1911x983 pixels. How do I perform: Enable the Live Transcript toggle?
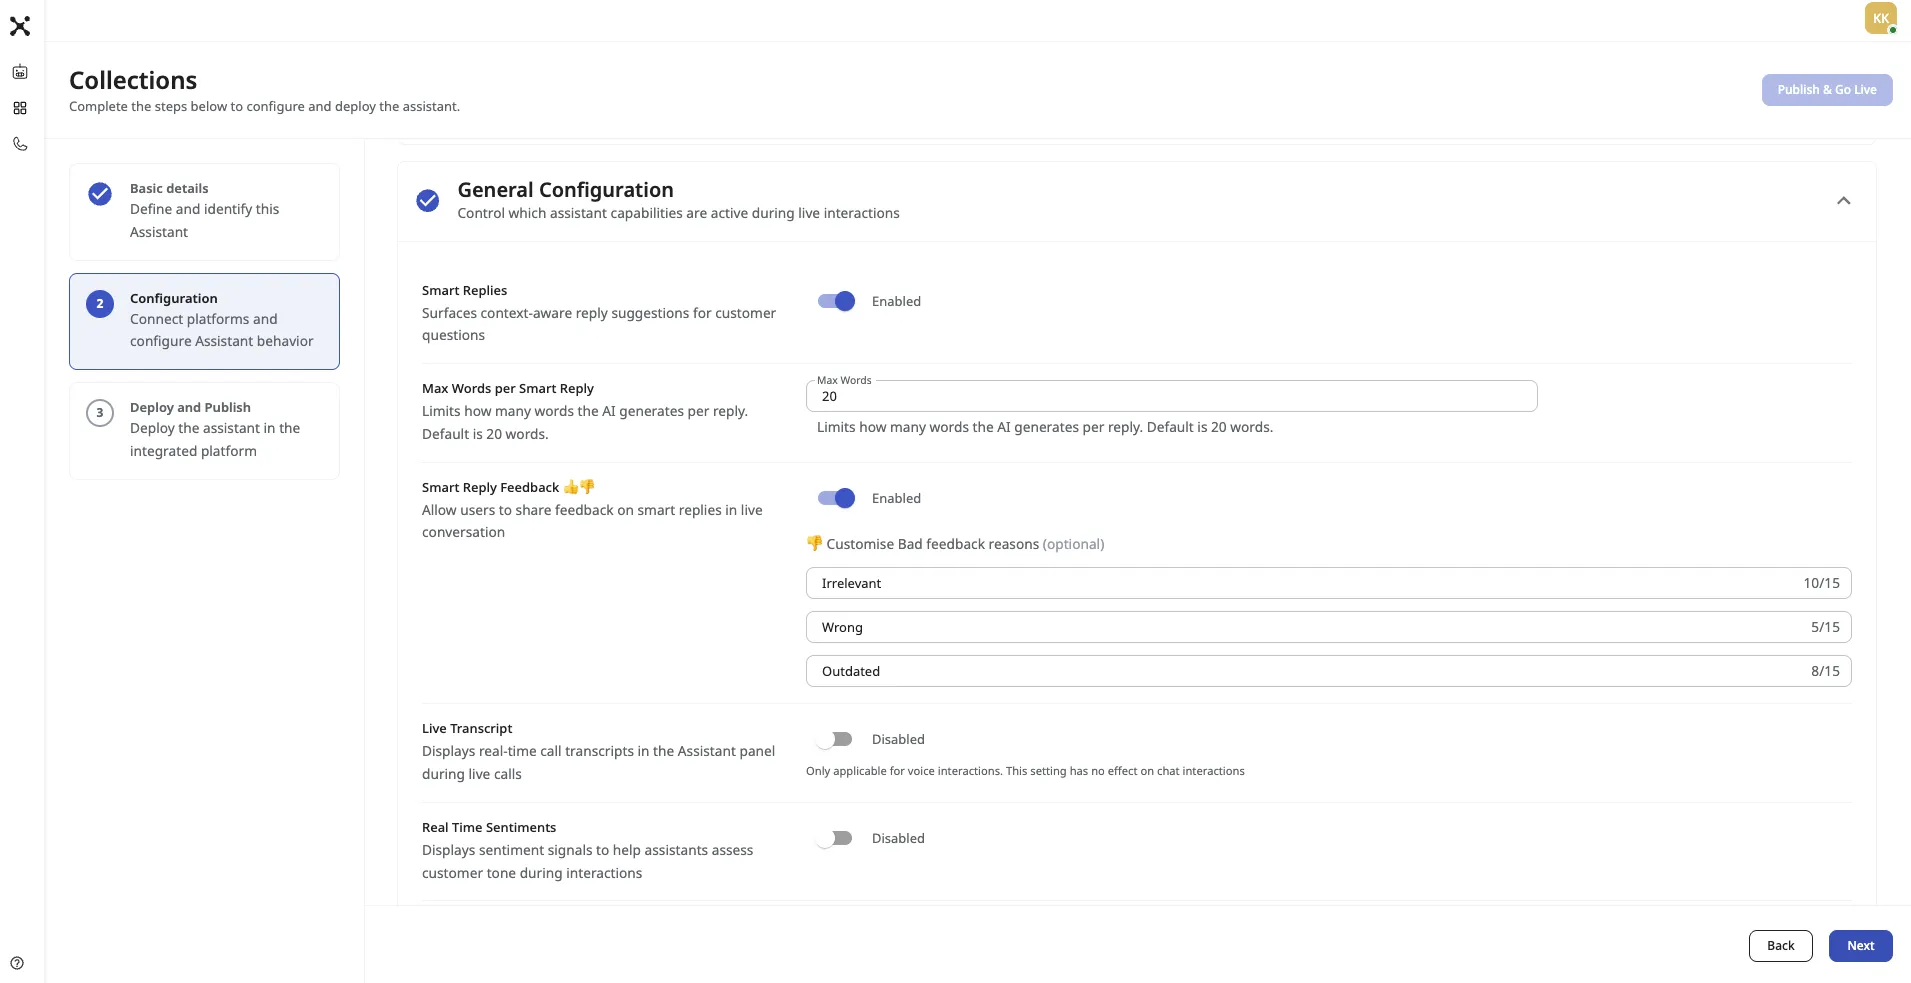point(834,739)
